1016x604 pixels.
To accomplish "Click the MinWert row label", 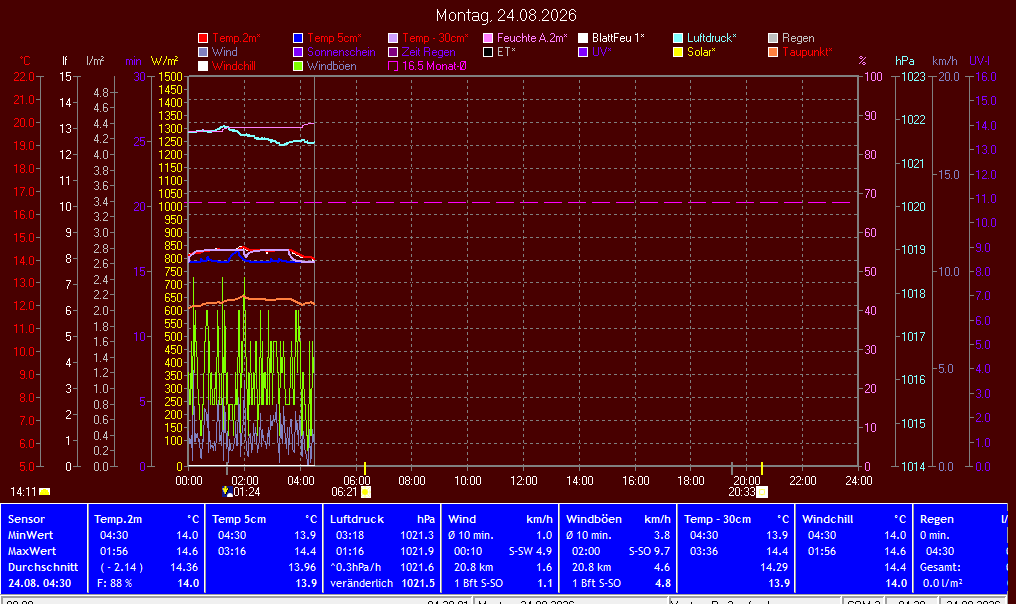I will [x=30, y=535].
